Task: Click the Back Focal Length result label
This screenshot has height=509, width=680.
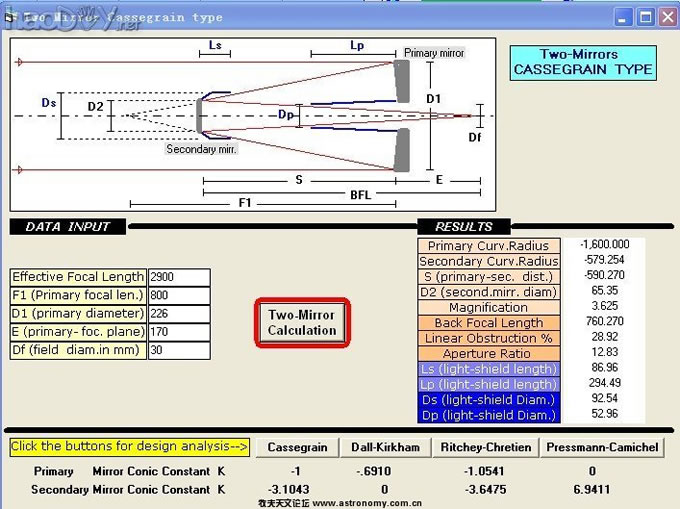Action: click(488, 323)
